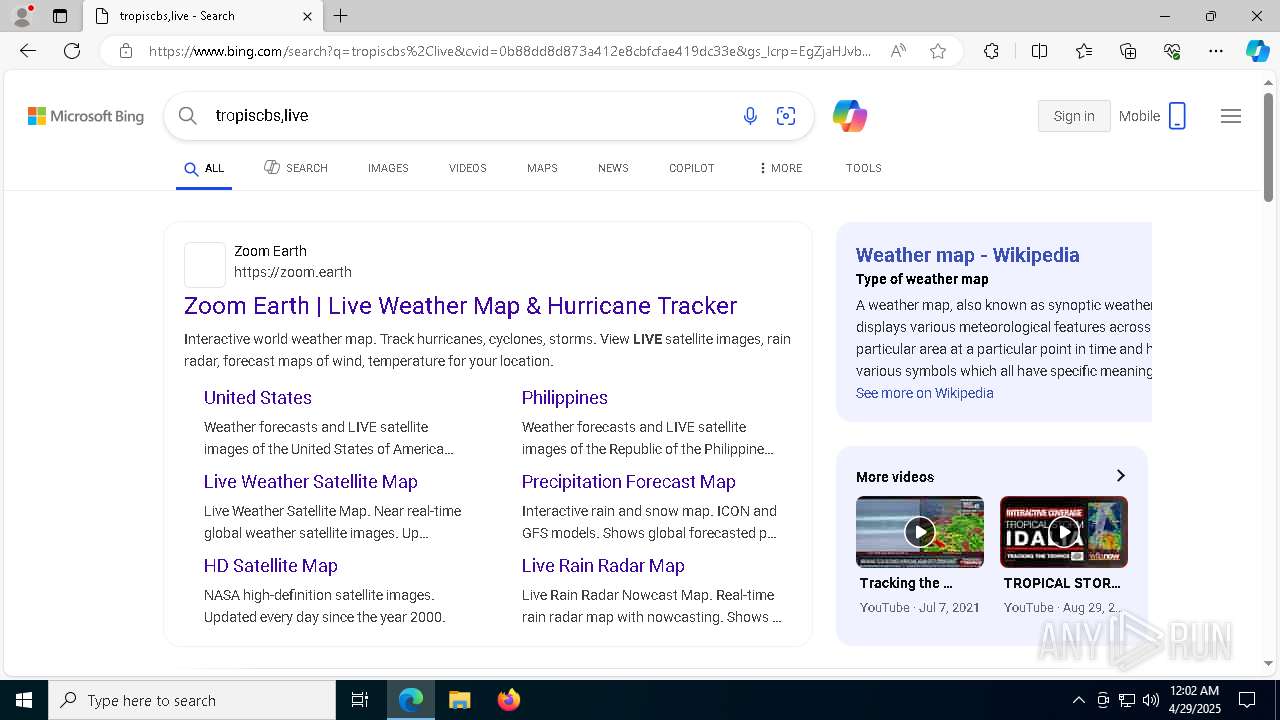1280x720 pixels.
Task: Open the favorites list icon
Action: pyautogui.click(x=1084, y=51)
